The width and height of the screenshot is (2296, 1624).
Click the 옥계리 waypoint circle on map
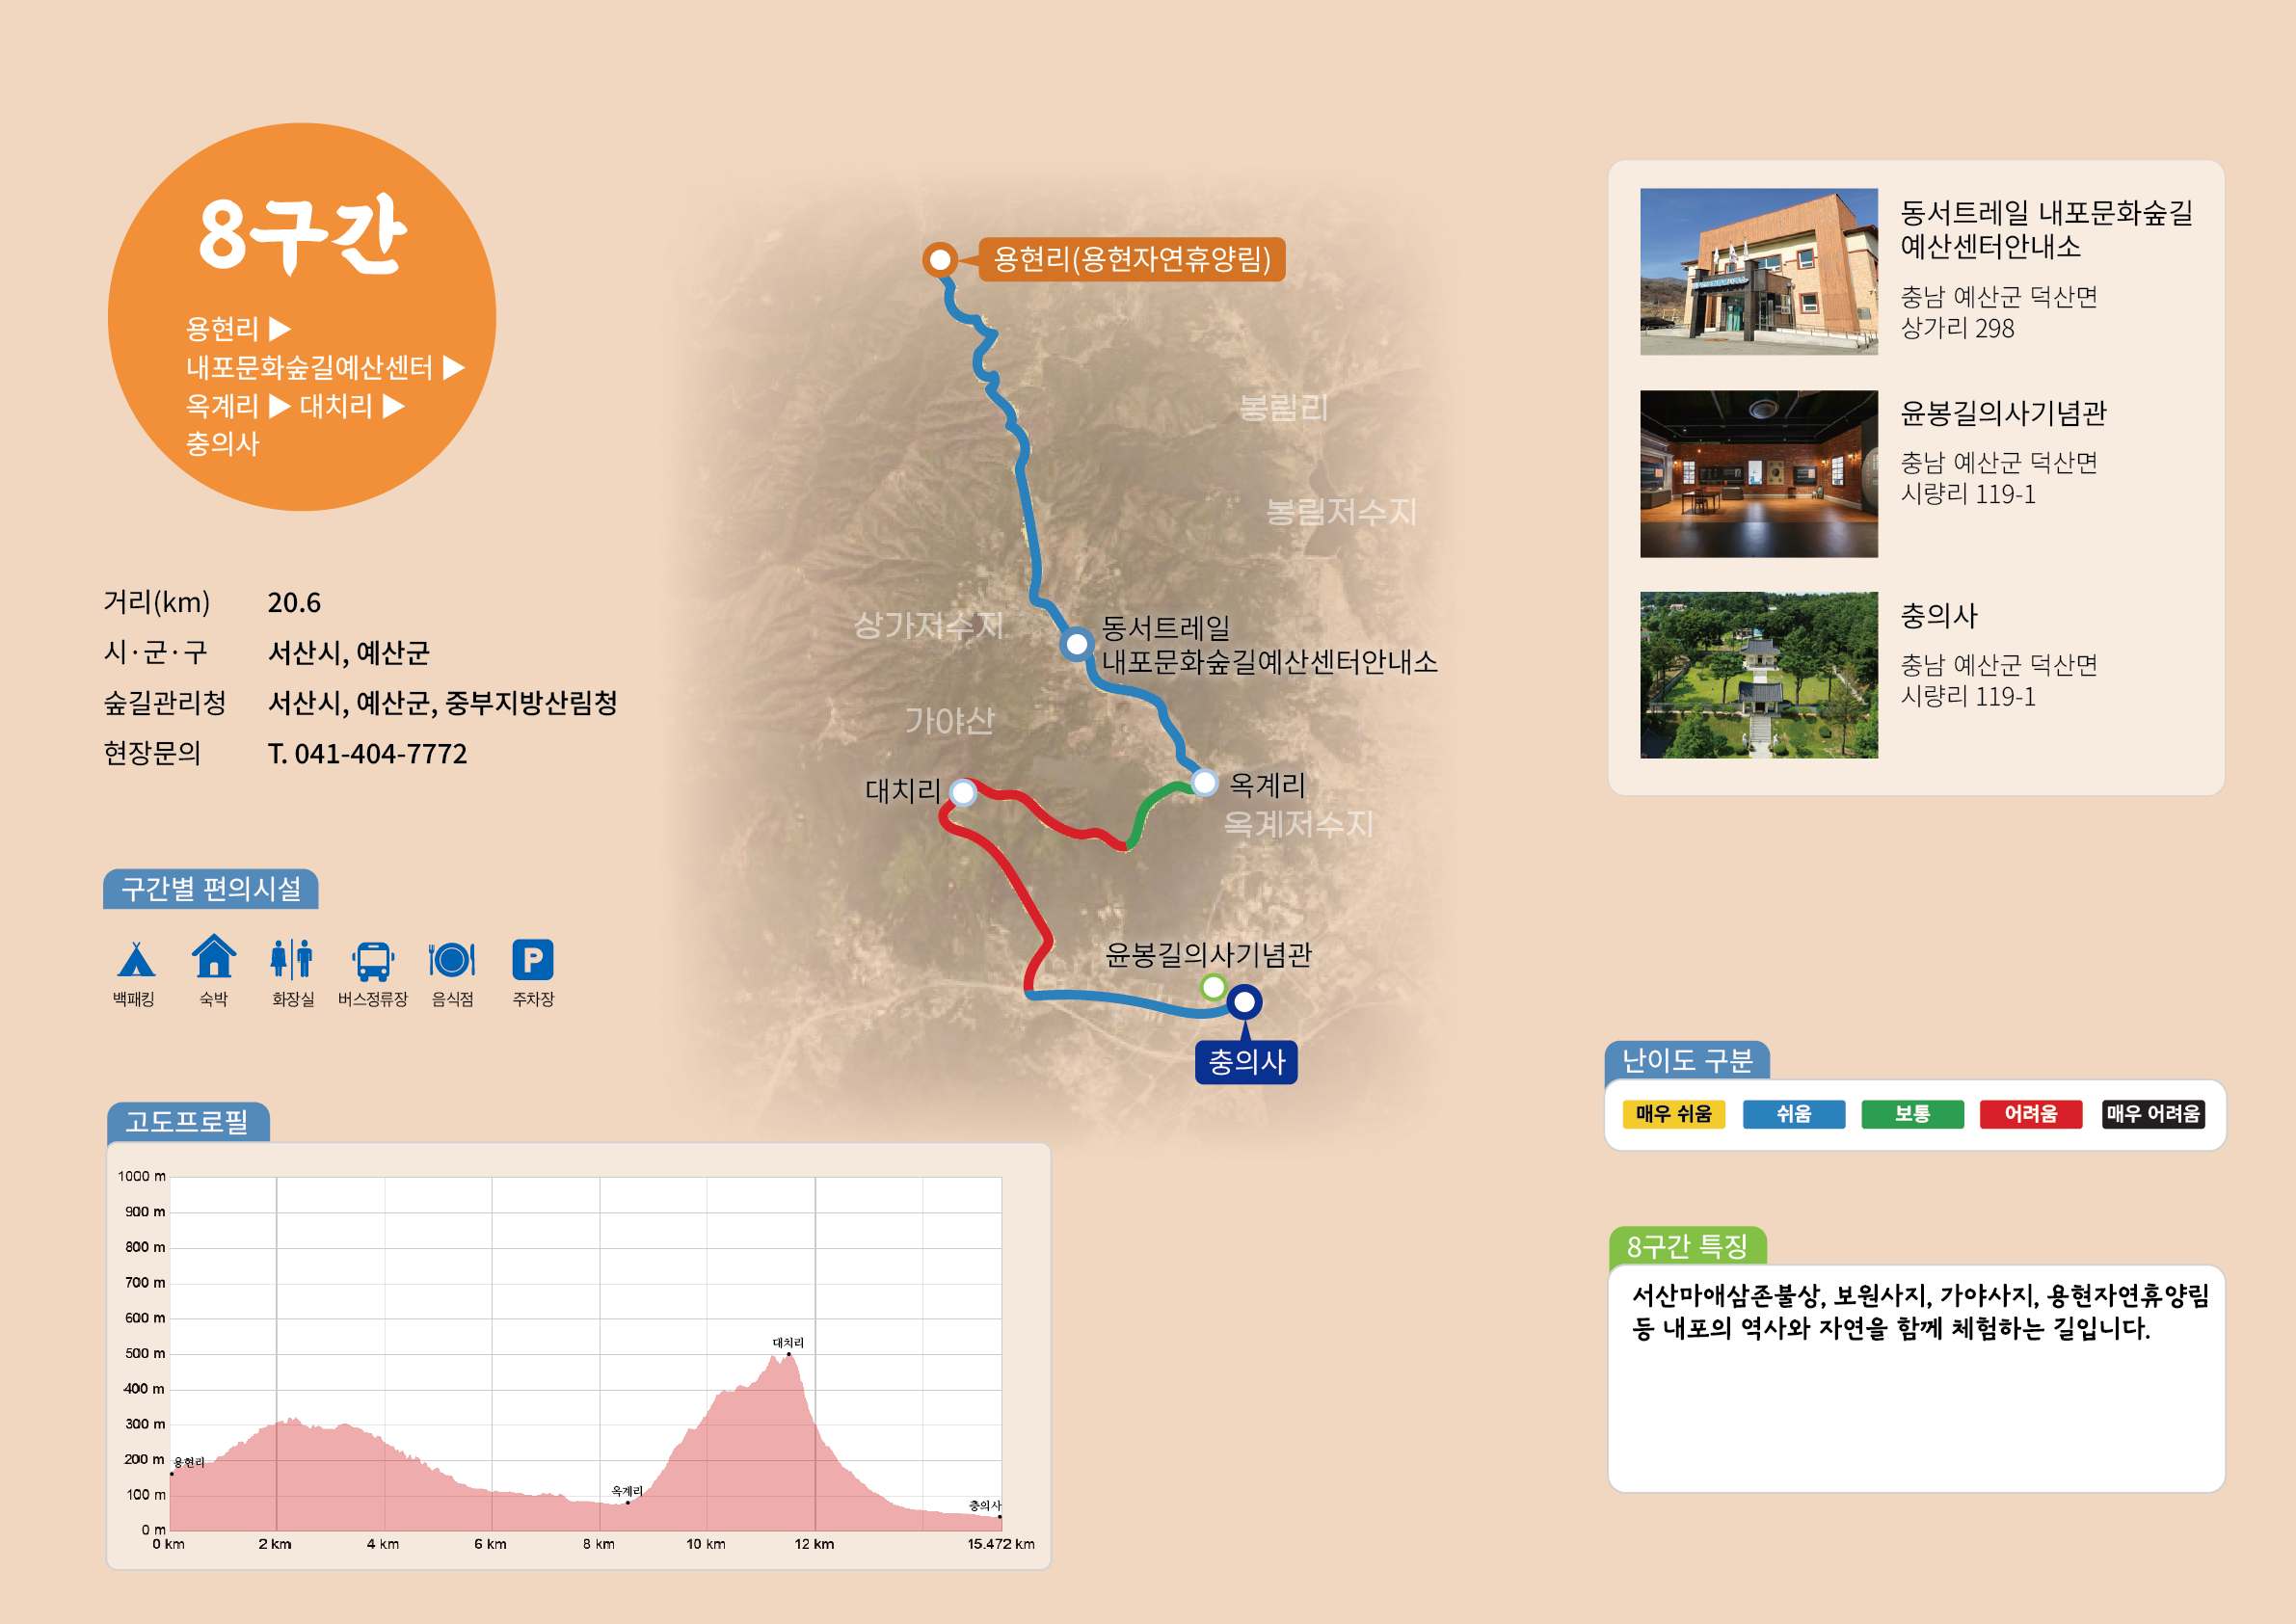(1205, 782)
